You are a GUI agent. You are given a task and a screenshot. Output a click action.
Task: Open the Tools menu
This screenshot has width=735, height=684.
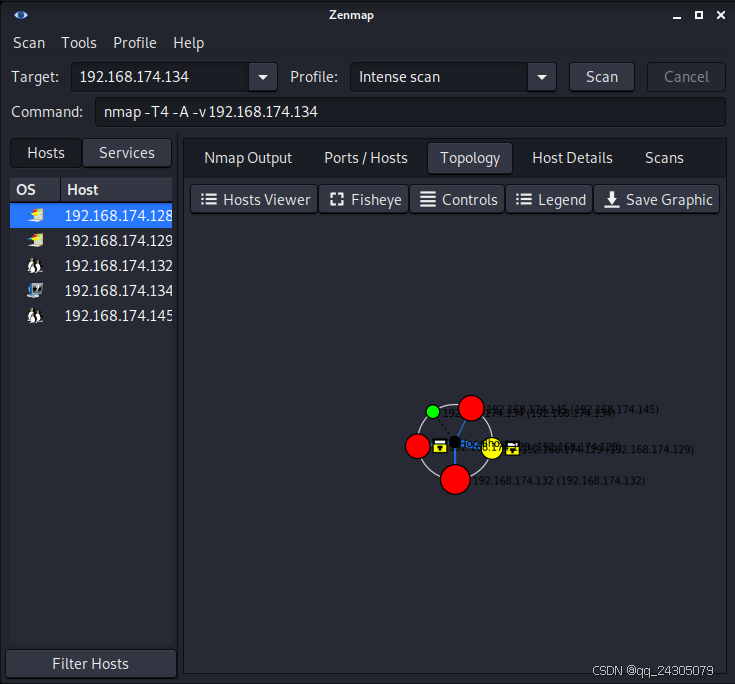(x=79, y=43)
